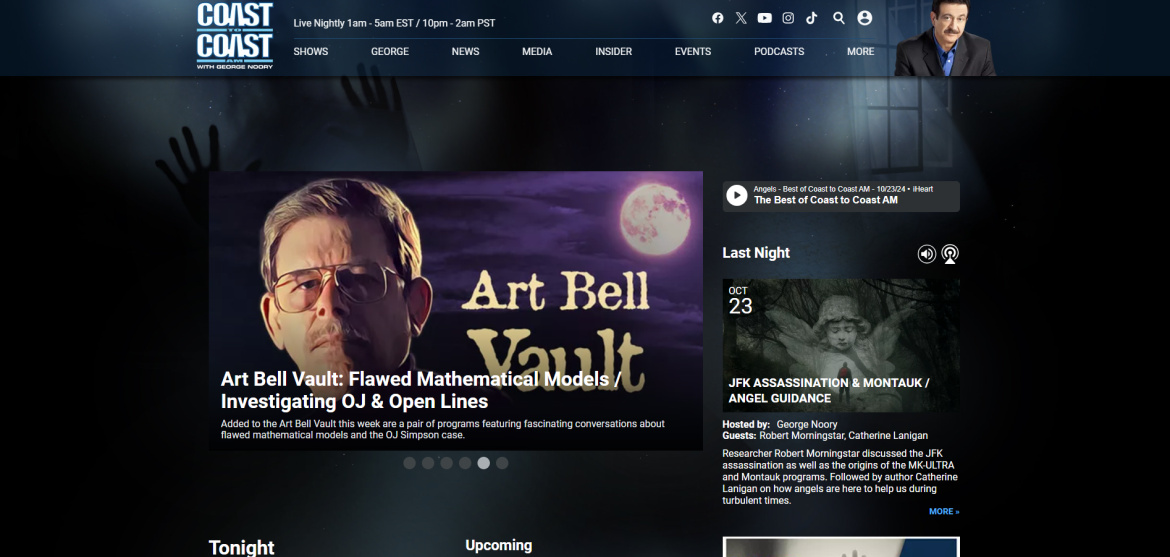Select the third carousel slide dot

click(446, 463)
